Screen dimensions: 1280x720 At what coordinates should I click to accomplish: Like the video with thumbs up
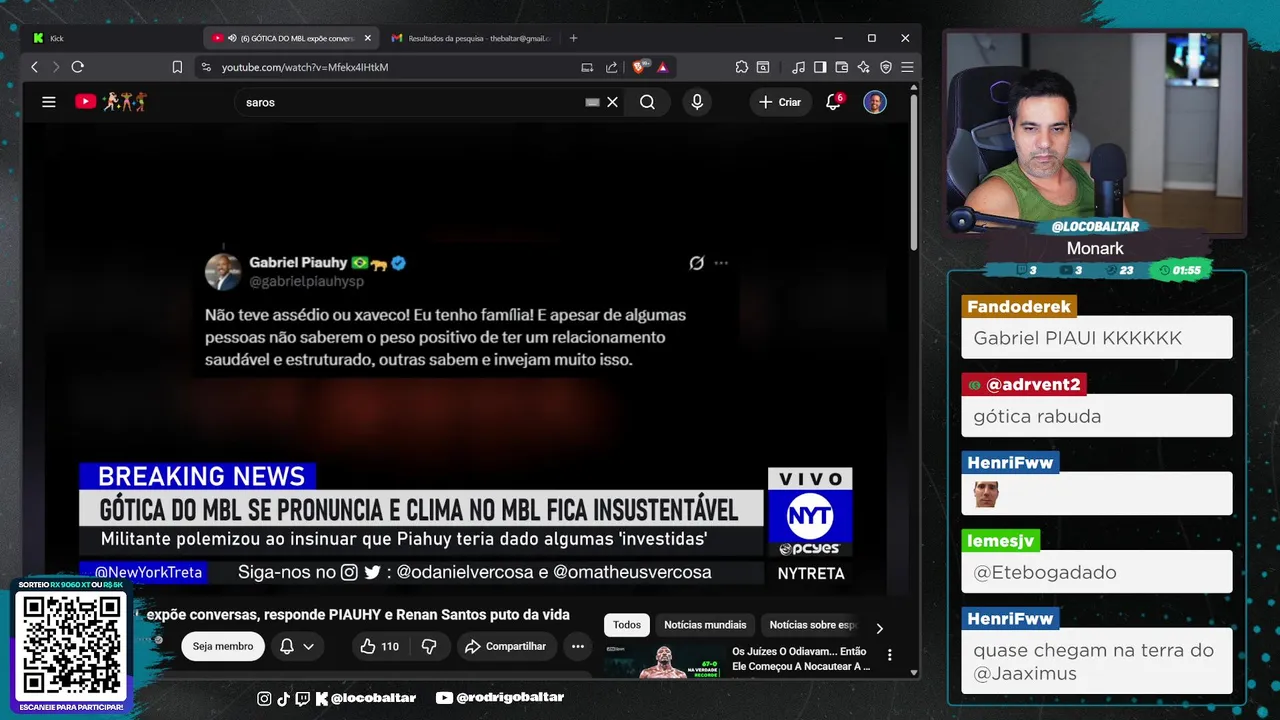click(x=380, y=646)
